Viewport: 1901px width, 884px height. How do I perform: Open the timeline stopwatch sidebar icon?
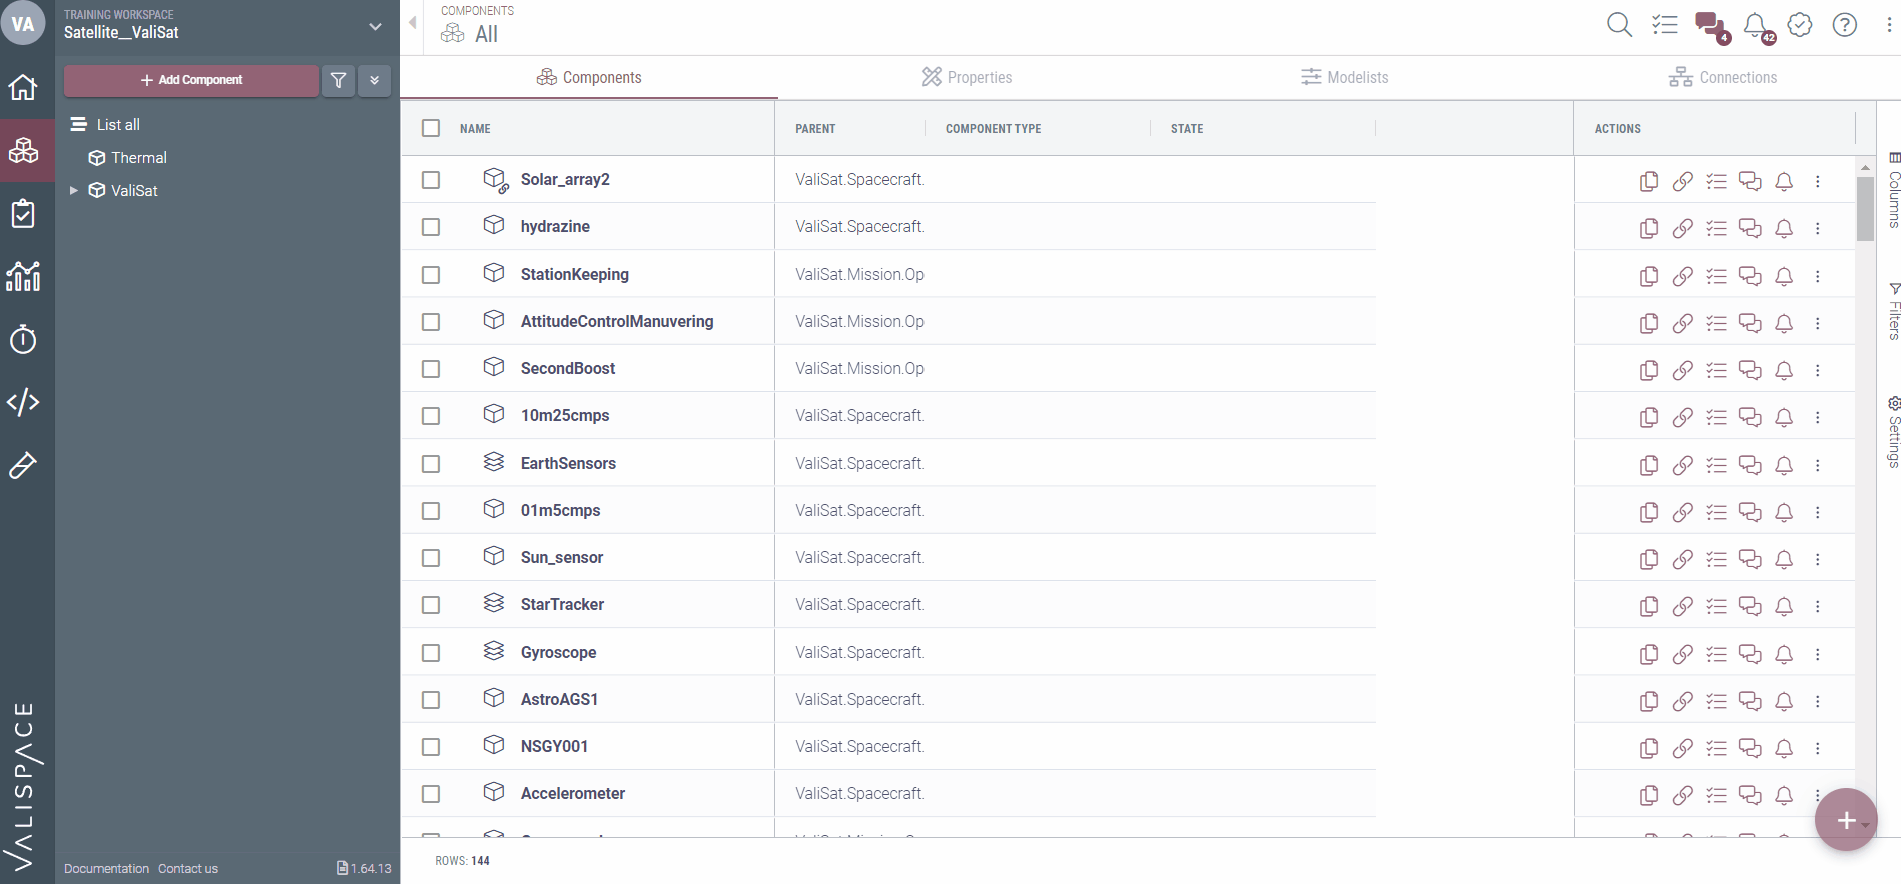click(23, 340)
